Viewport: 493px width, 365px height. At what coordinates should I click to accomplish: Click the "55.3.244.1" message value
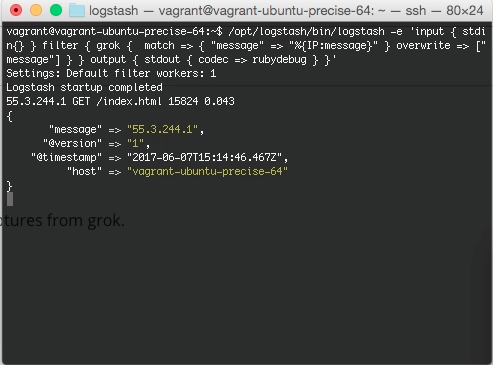(x=162, y=129)
